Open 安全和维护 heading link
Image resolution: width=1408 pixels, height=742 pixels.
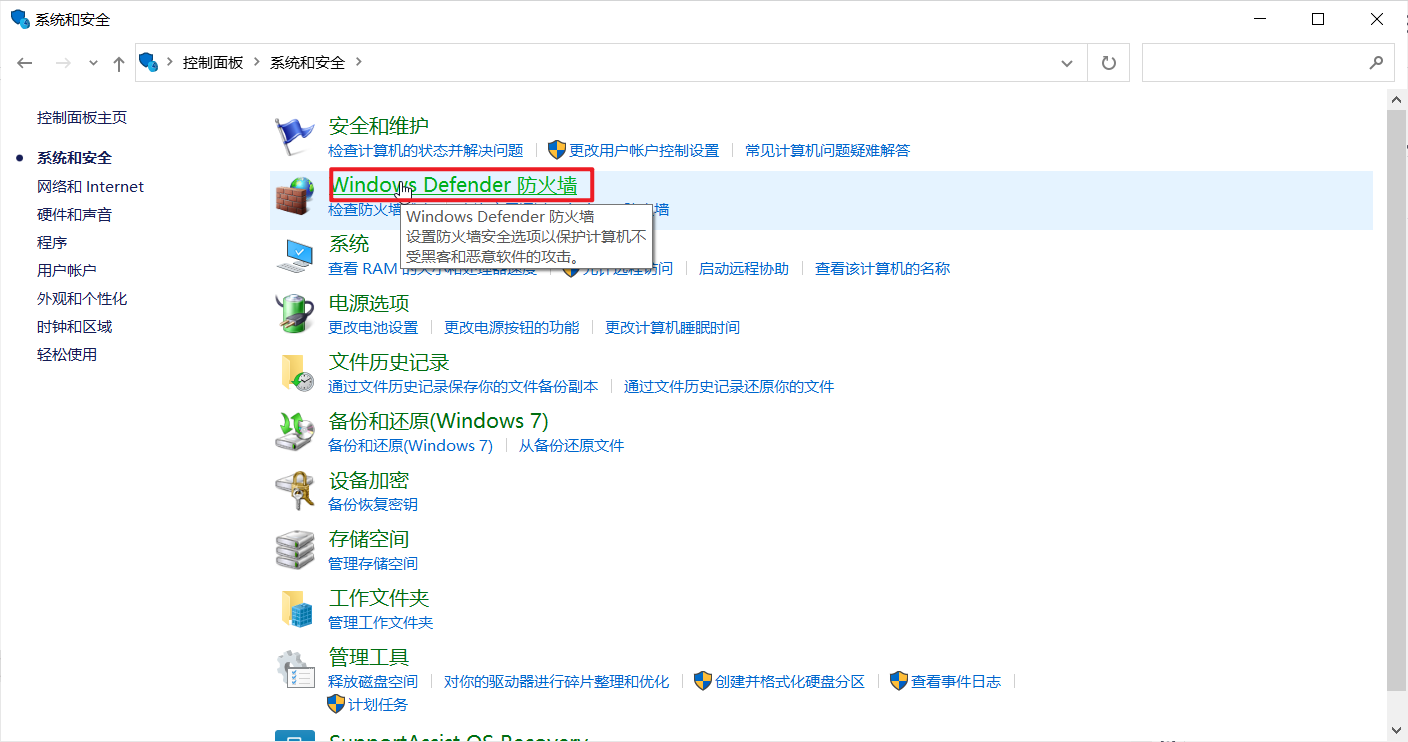coord(379,126)
